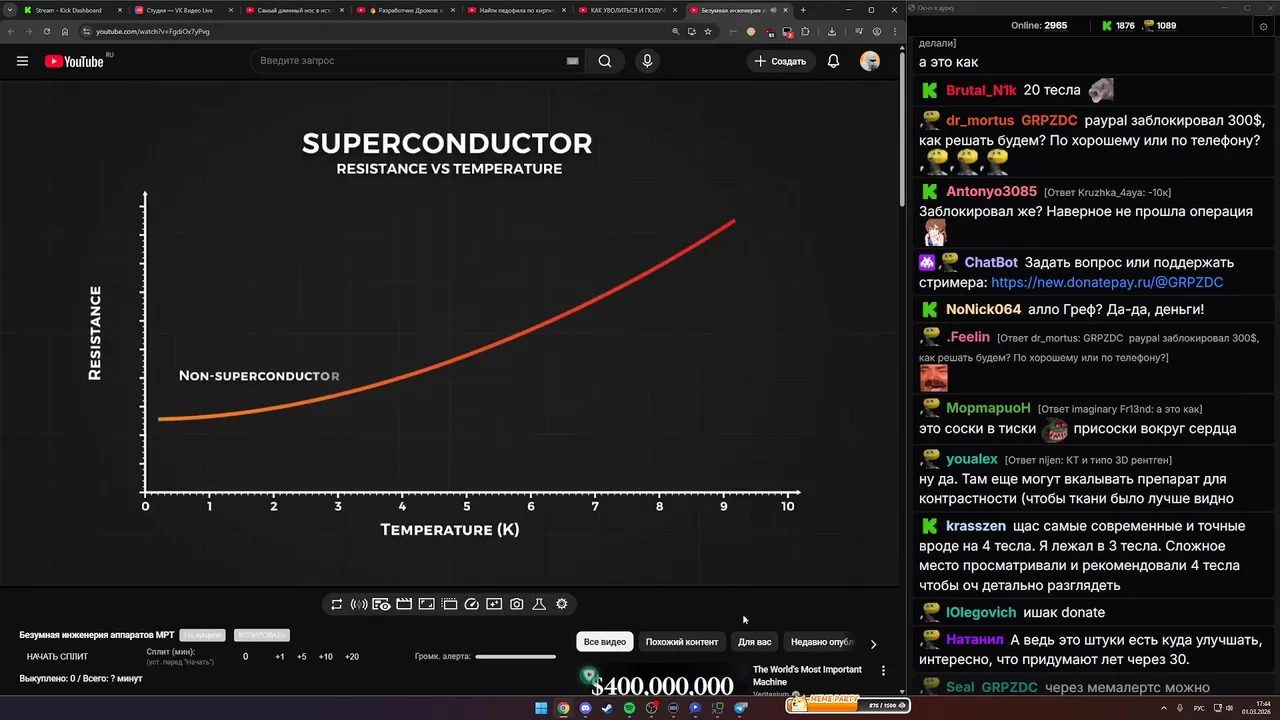Go to YouTube home via logo

(x=74, y=61)
